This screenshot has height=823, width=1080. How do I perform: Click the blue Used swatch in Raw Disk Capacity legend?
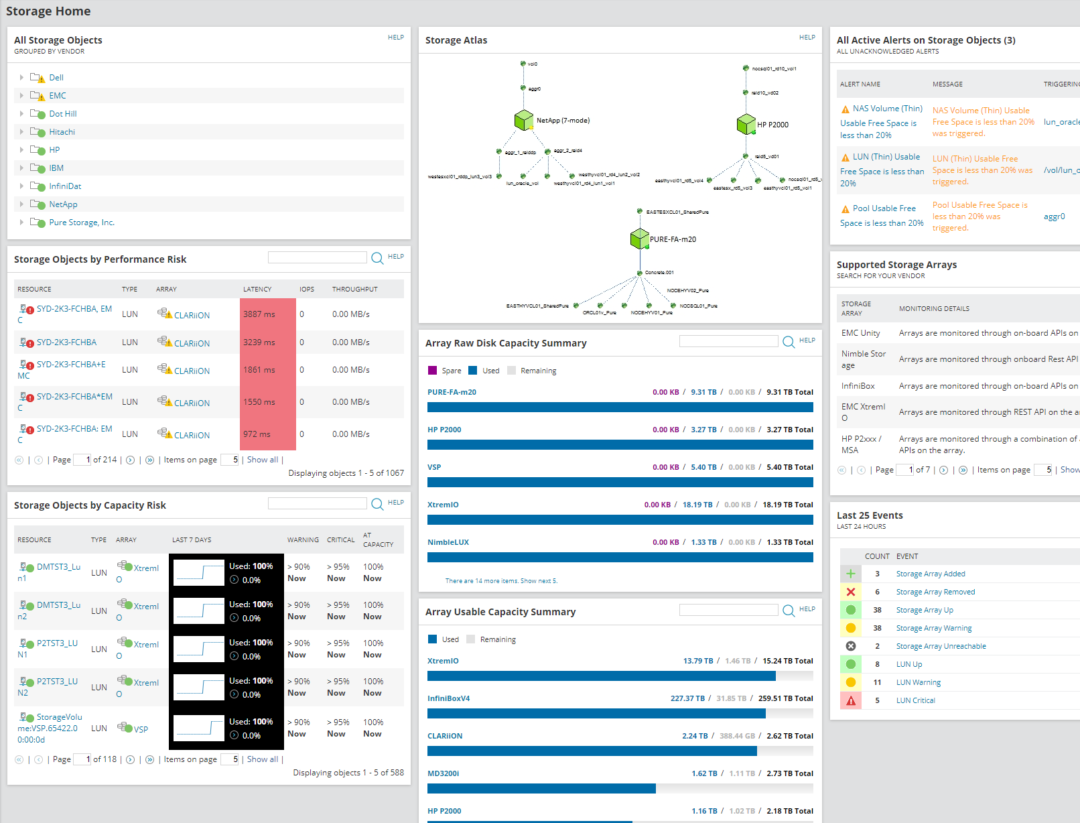point(472,371)
